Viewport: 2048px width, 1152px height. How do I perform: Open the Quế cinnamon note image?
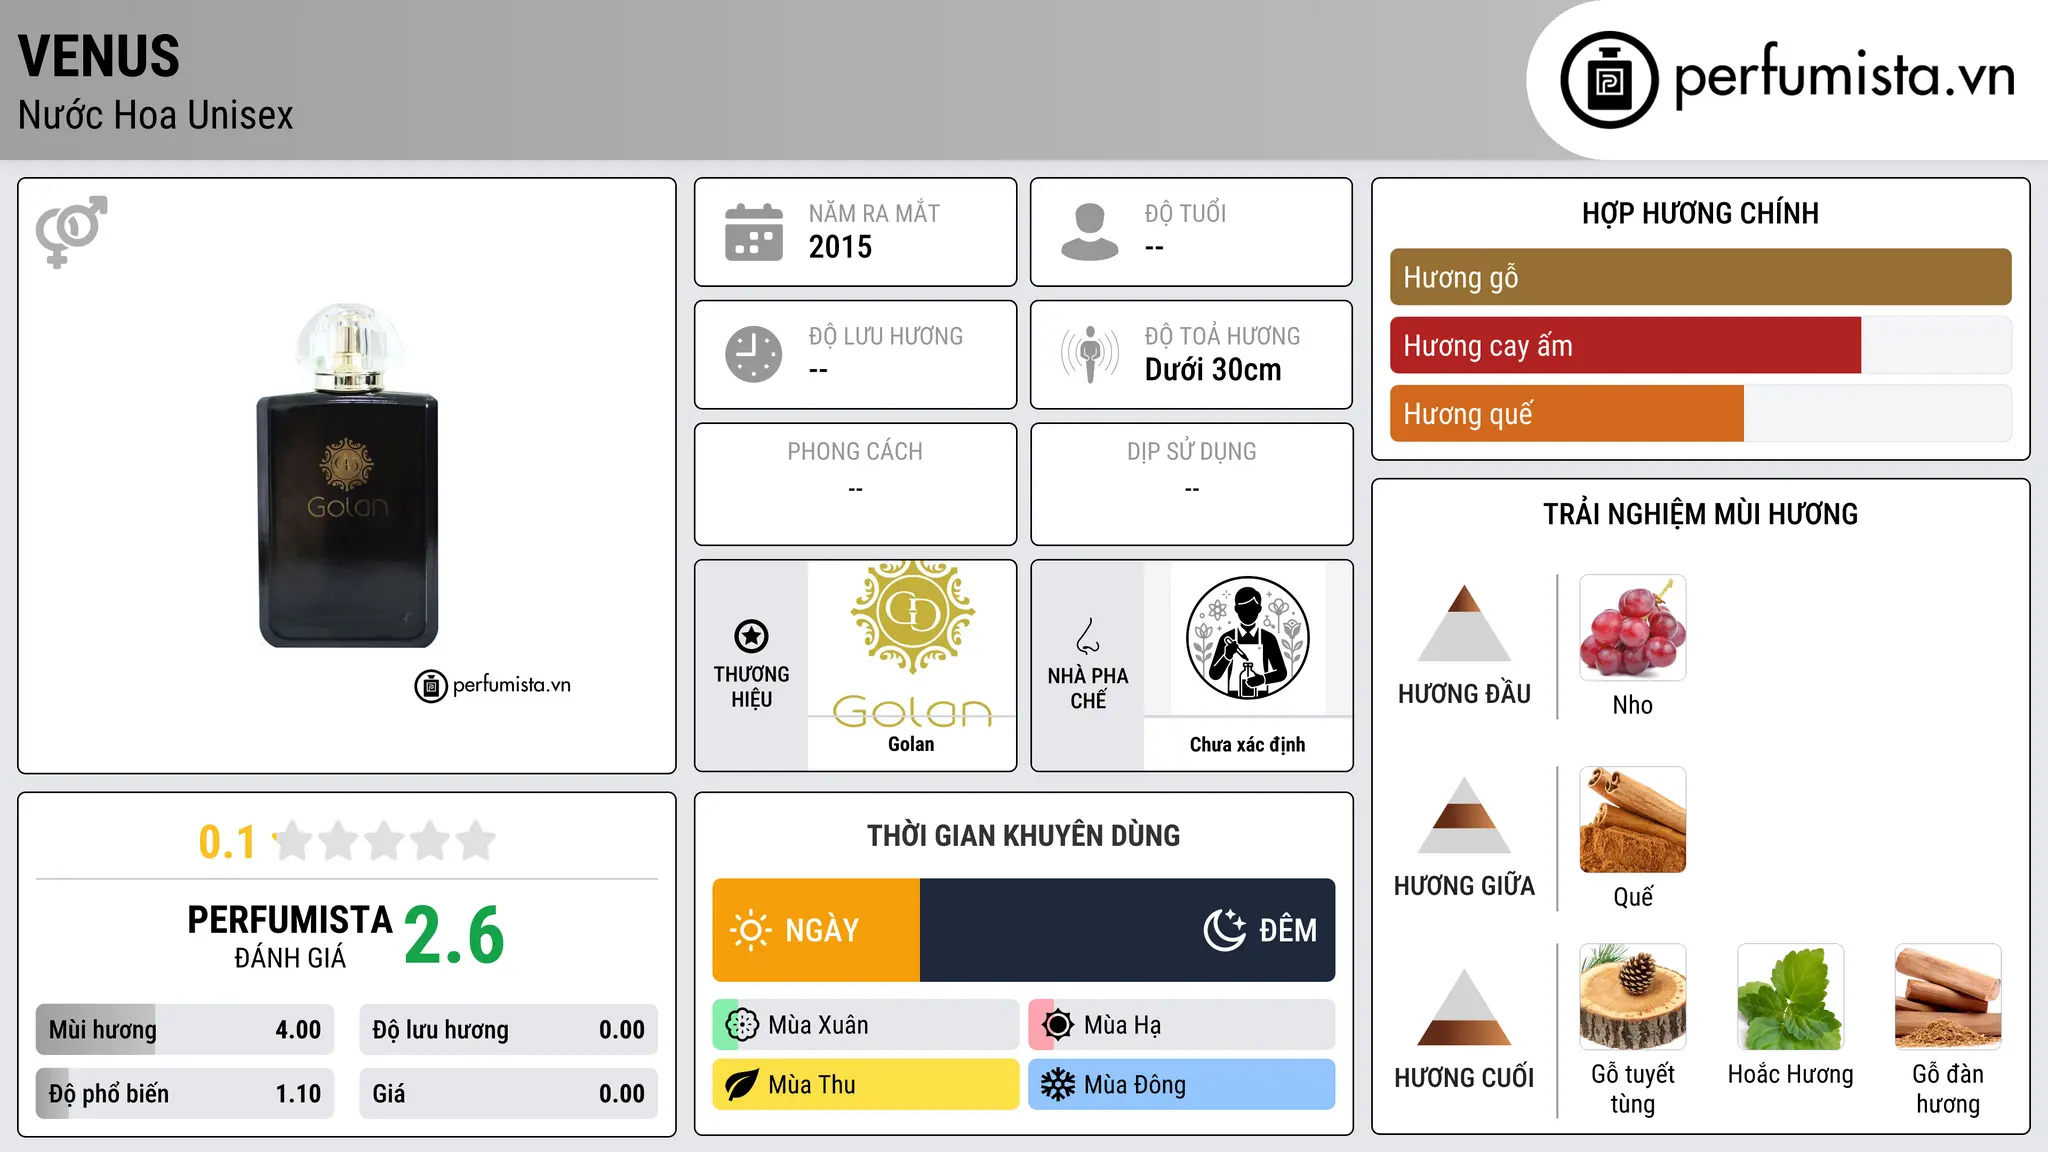click(1633, 820)
